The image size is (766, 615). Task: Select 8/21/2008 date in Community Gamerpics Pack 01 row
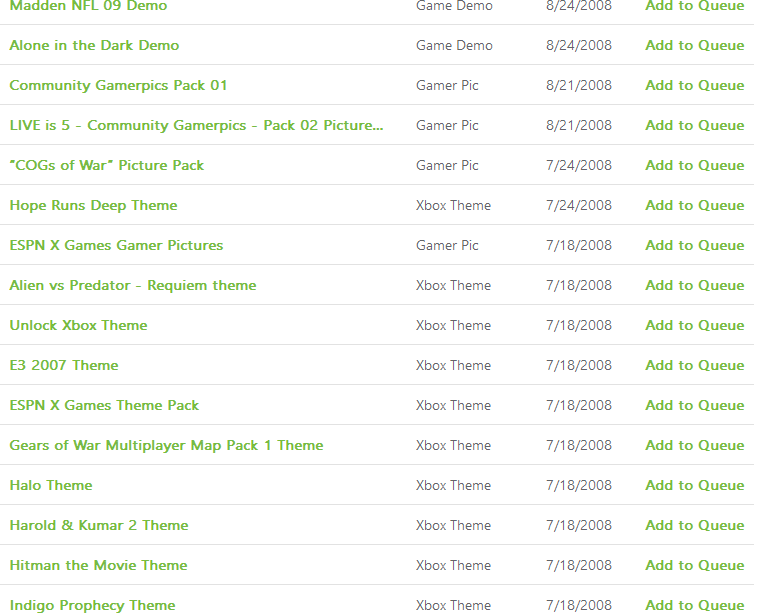(579, 85)
